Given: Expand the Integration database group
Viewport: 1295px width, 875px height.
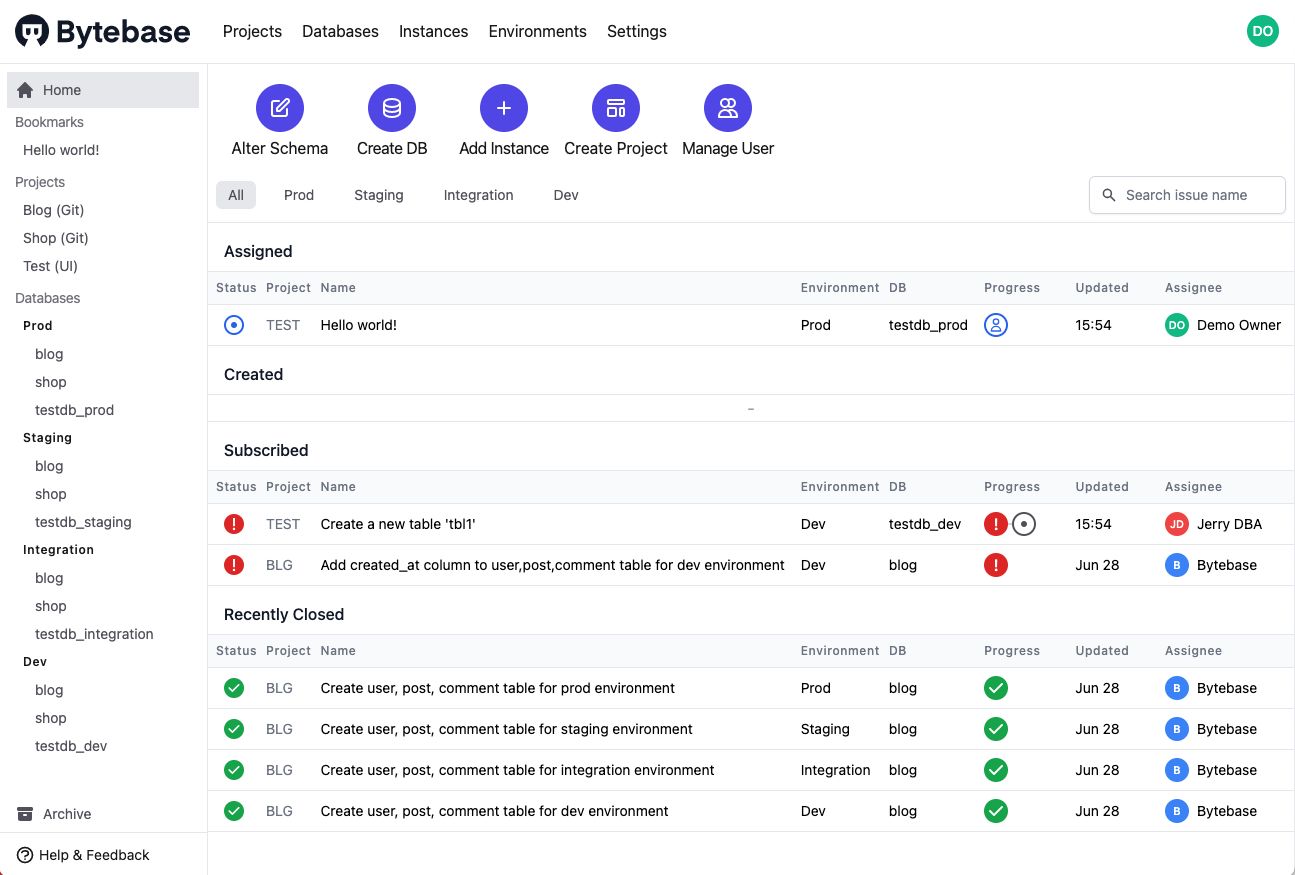Looking at the screenshot, I should click(58, 549).
